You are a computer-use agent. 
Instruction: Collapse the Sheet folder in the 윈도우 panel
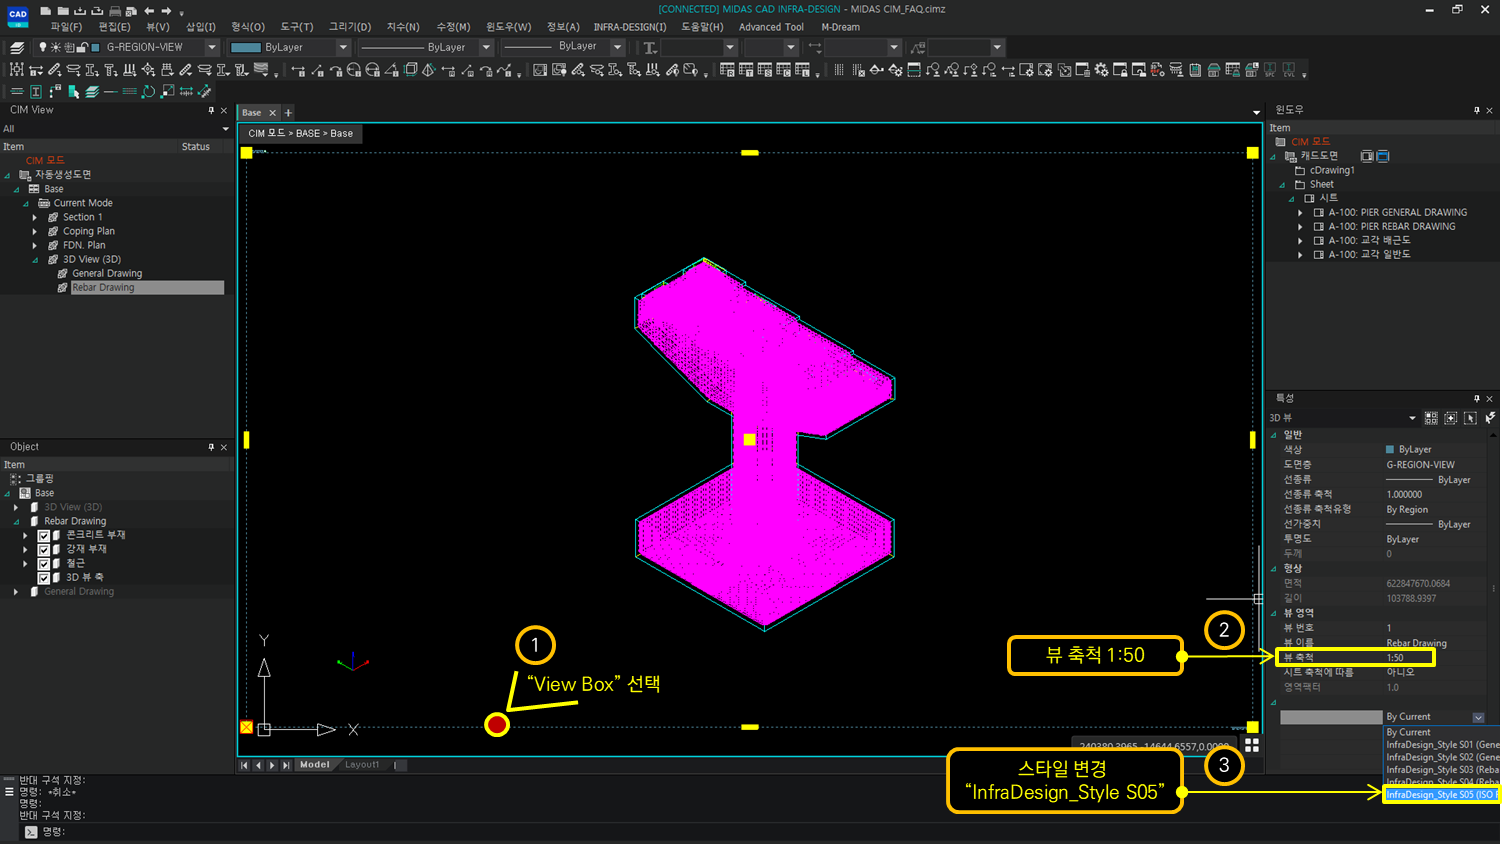[x=1282, y=185]
